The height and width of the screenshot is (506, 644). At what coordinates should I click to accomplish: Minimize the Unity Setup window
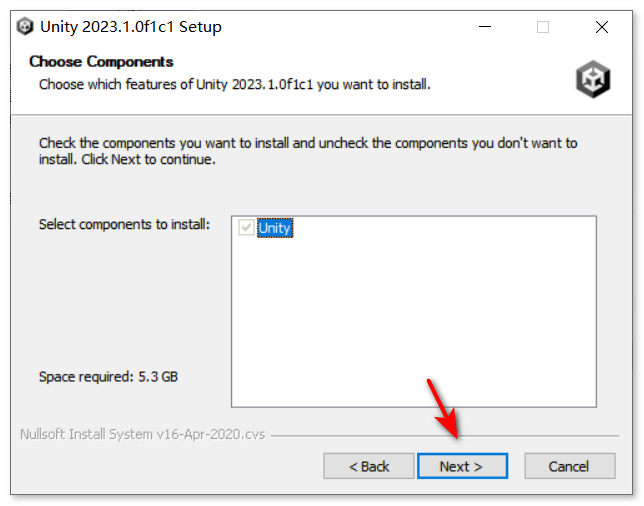[x=485, y=27]
